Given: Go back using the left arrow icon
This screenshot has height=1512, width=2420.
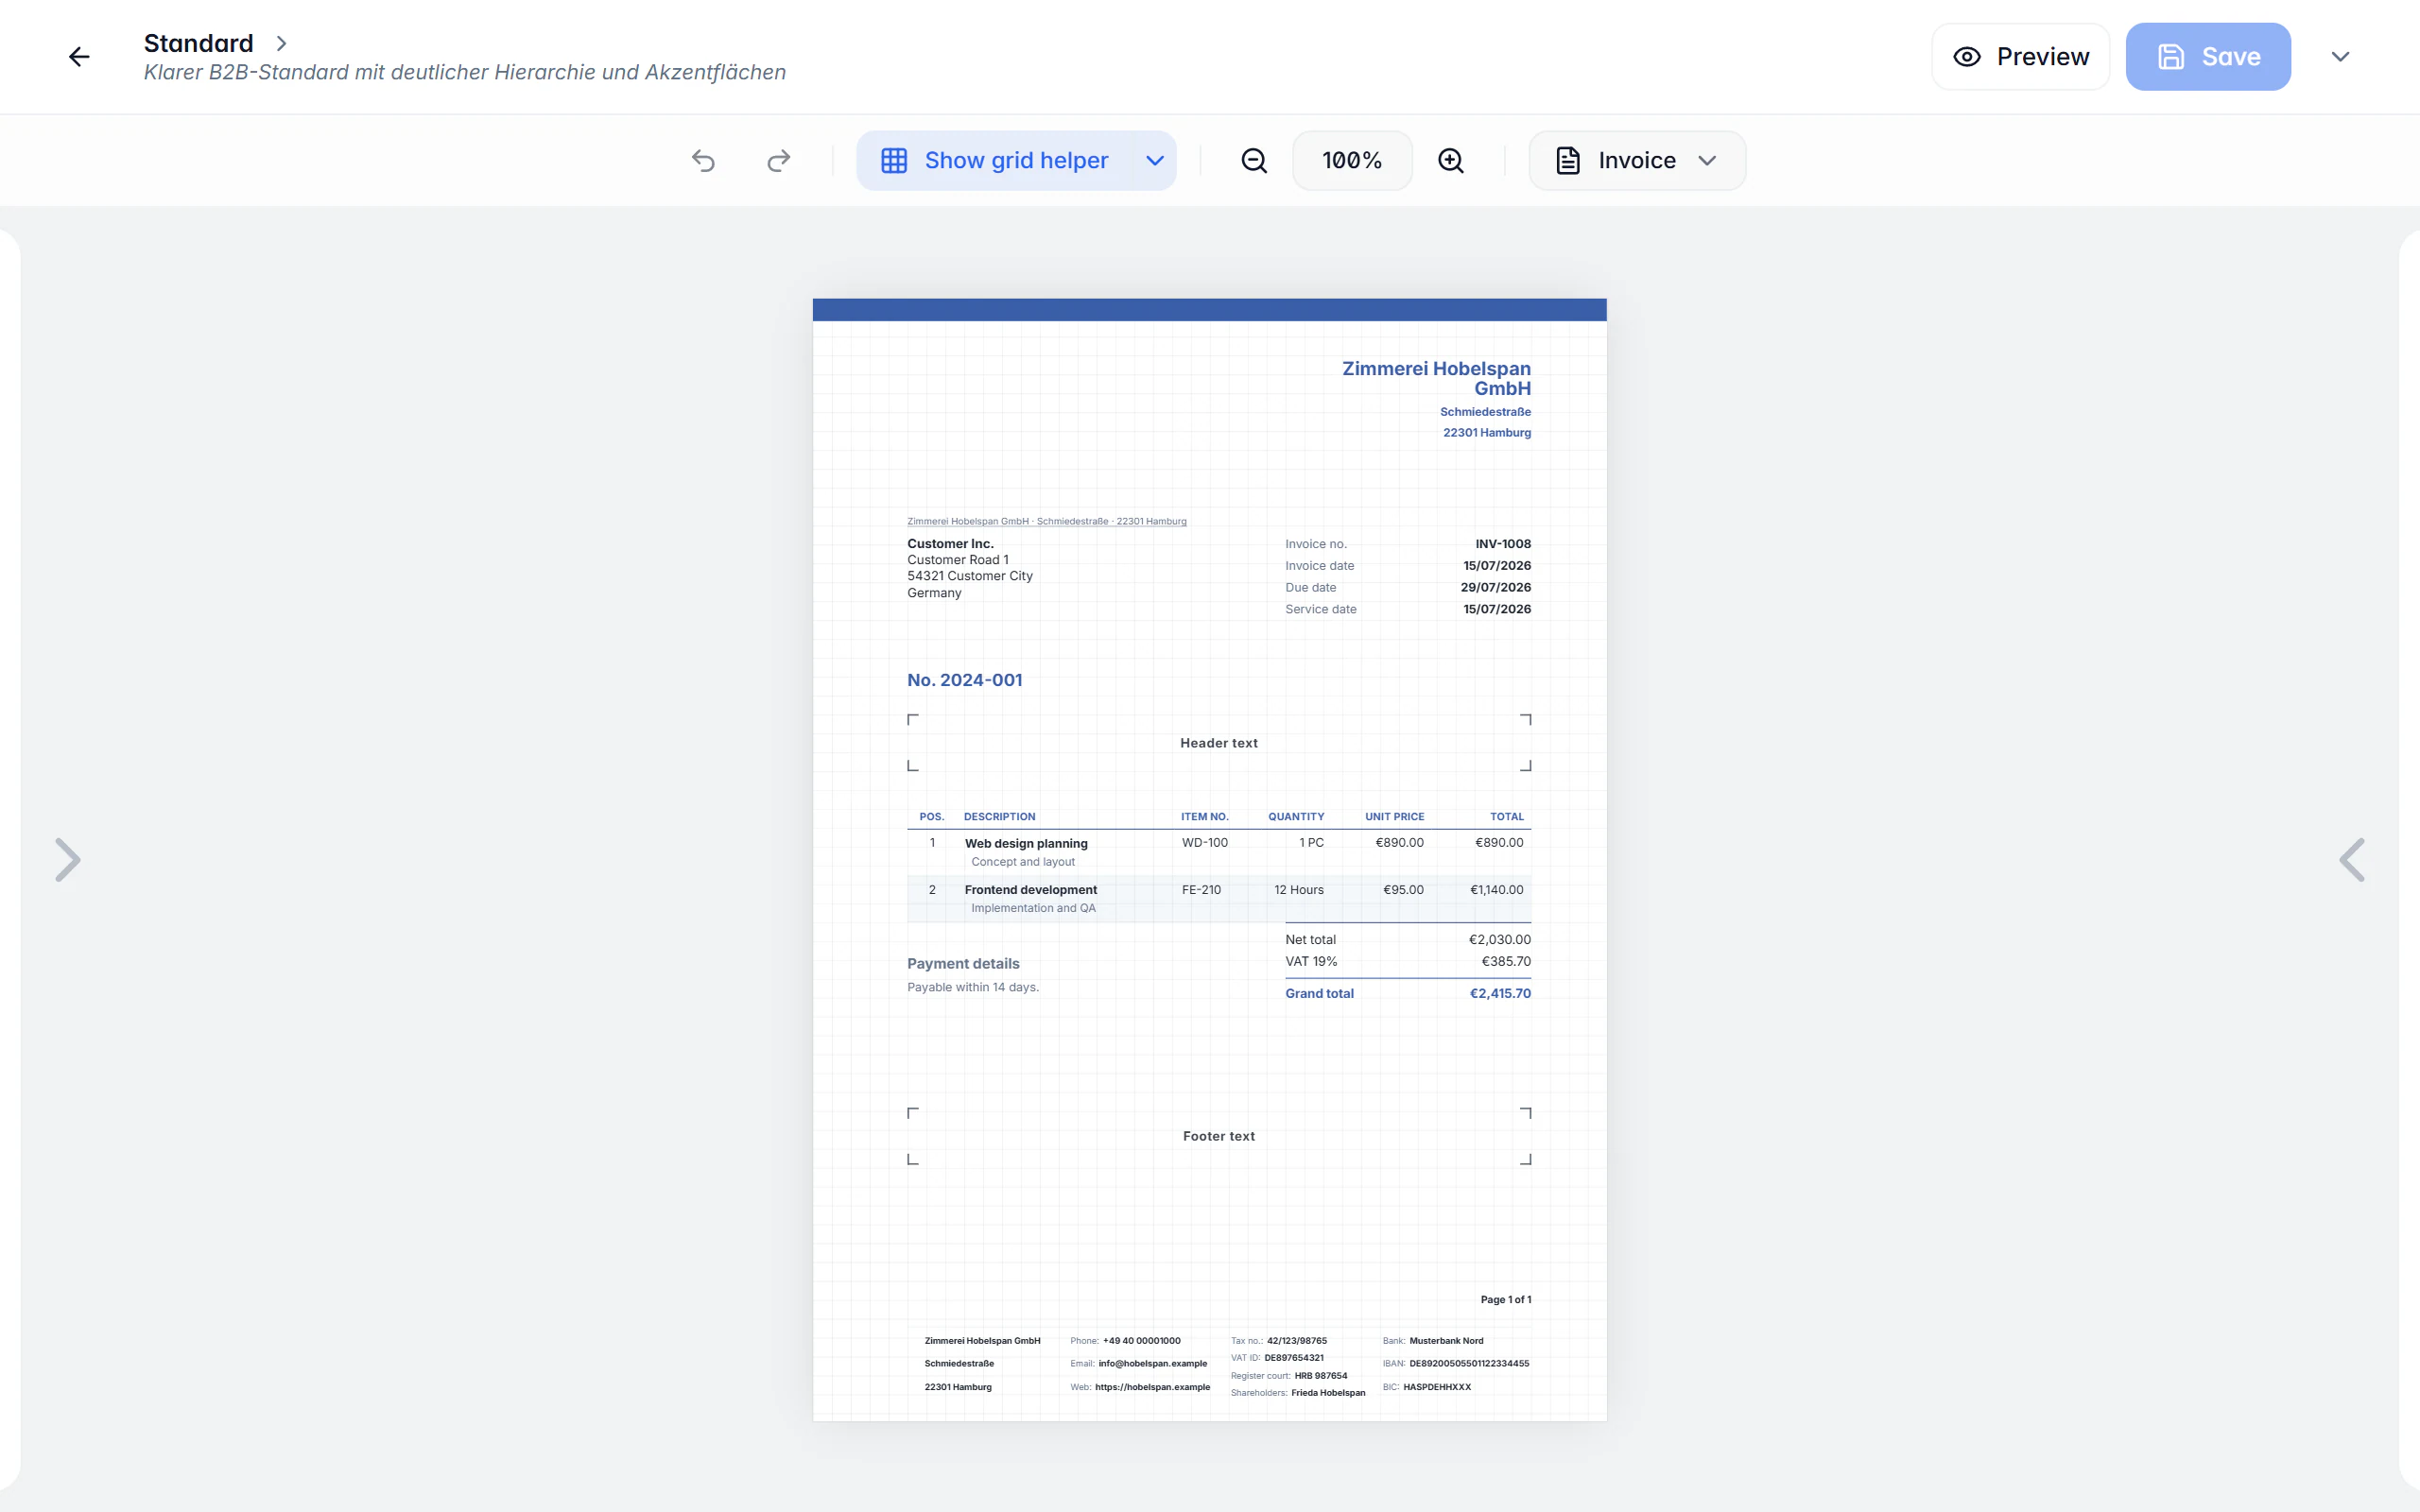Looking at the screenshot, I should click(79, 57).
